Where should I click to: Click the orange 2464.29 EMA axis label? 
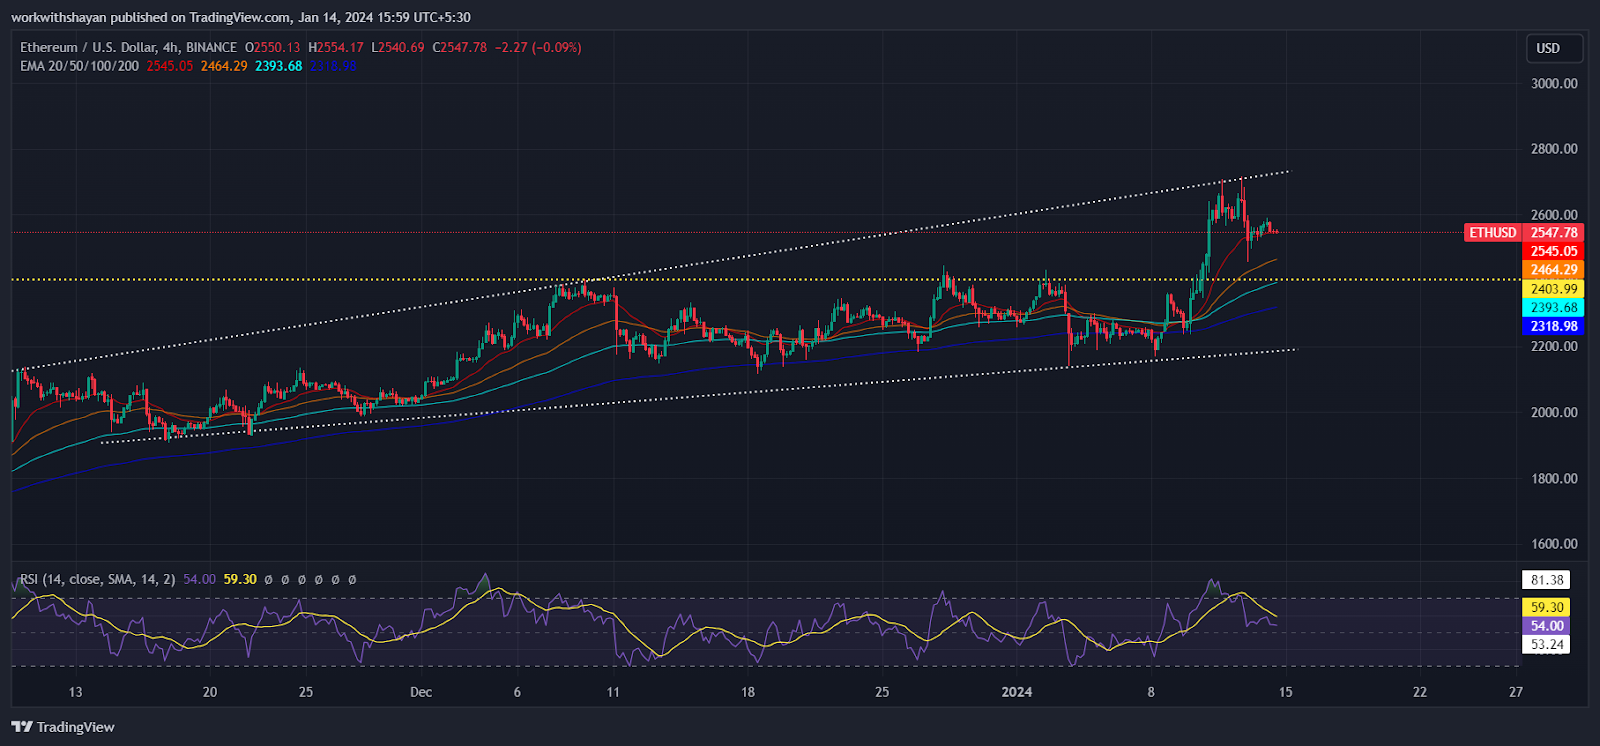pos(1553,270)
